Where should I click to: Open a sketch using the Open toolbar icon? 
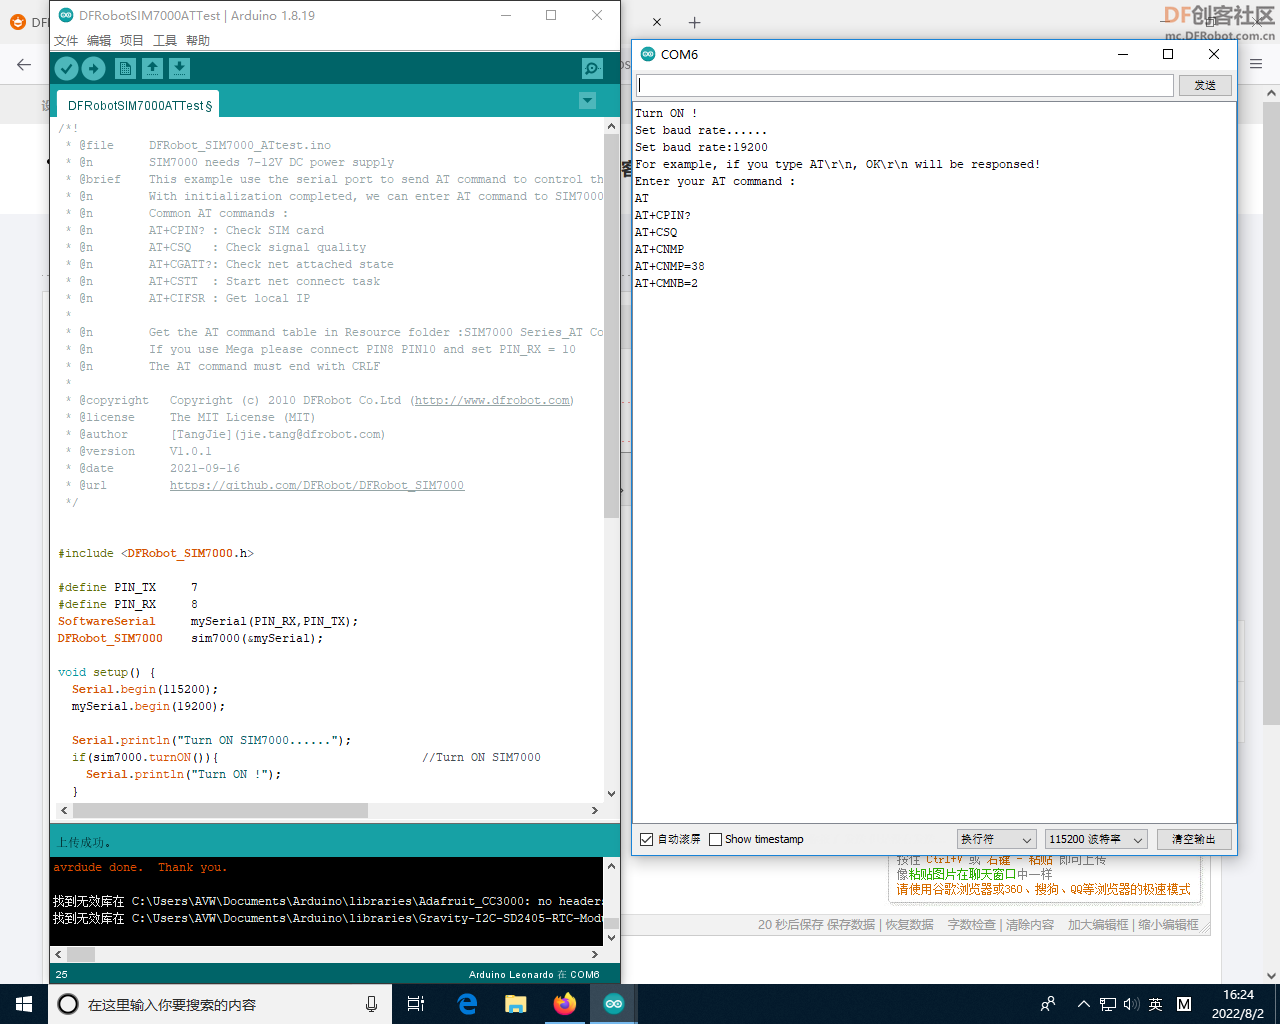(x=152, y=68)
